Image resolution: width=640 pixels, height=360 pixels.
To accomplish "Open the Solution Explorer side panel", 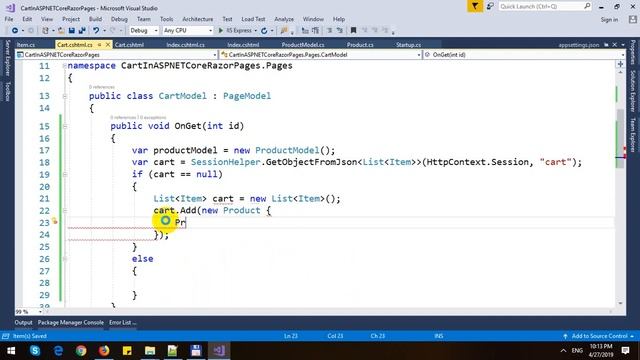I will click(633, 91).
